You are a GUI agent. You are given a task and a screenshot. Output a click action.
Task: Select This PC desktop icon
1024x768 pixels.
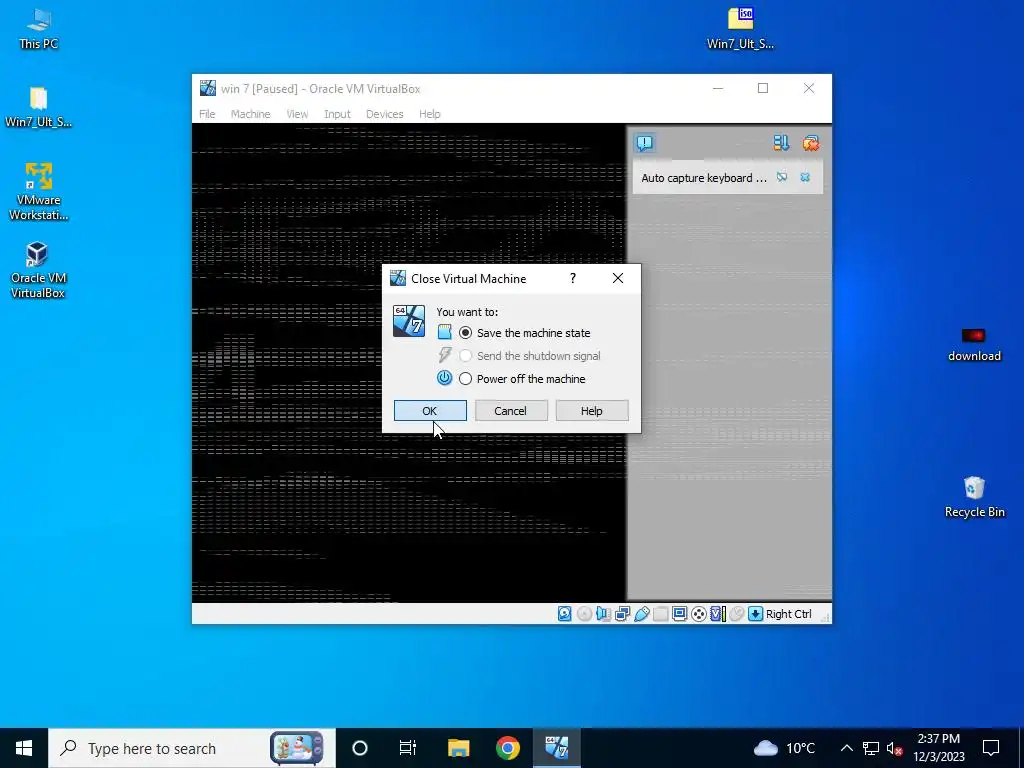(38, 29)
